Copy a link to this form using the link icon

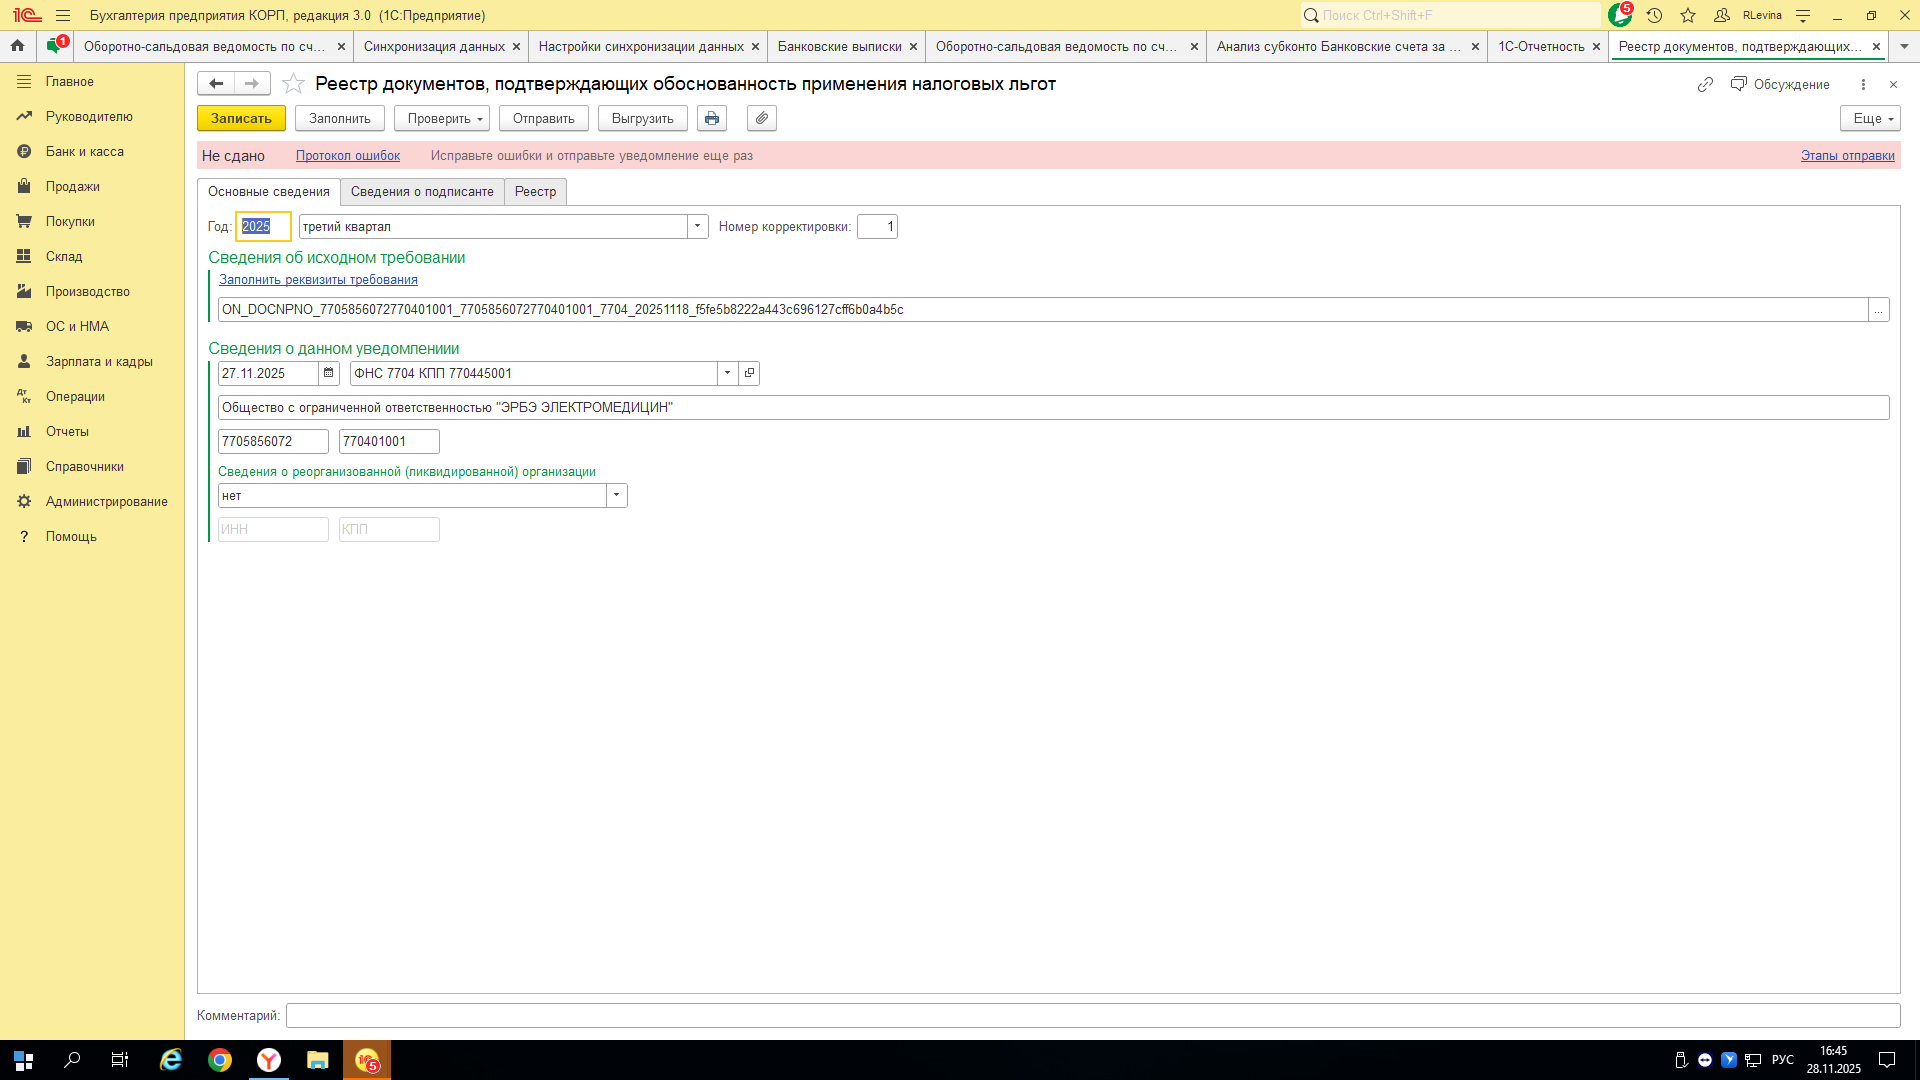coord(1705,84)
